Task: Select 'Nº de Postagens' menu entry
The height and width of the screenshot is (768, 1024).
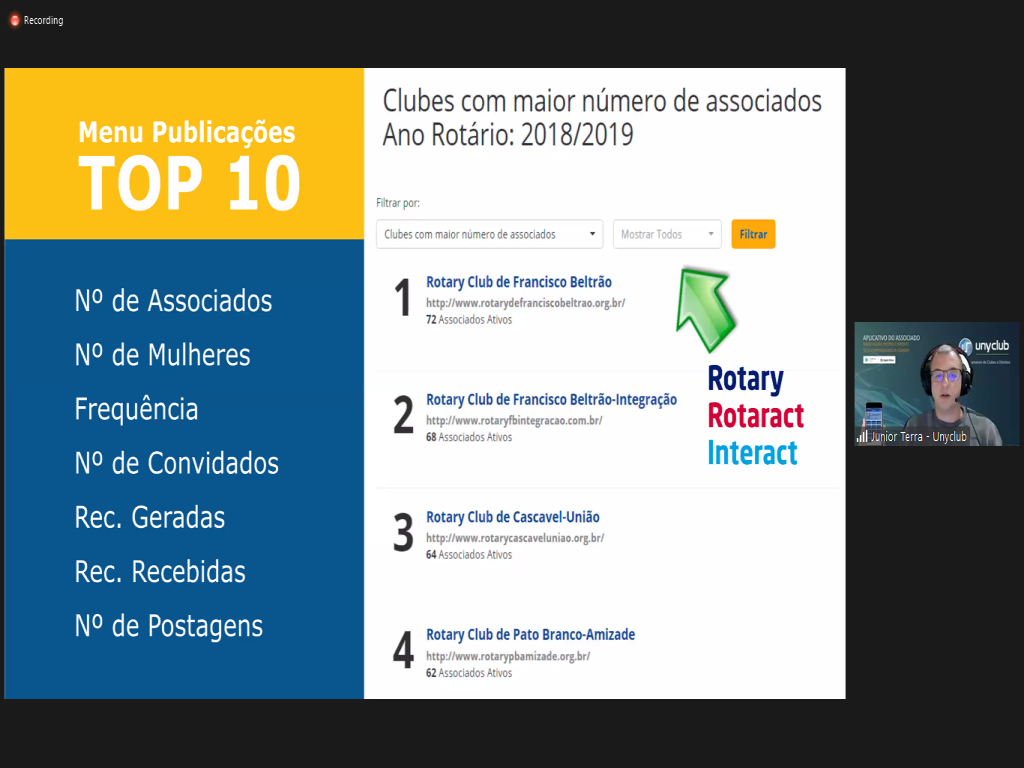Action: pyautogui.click(x=168, y=626)
